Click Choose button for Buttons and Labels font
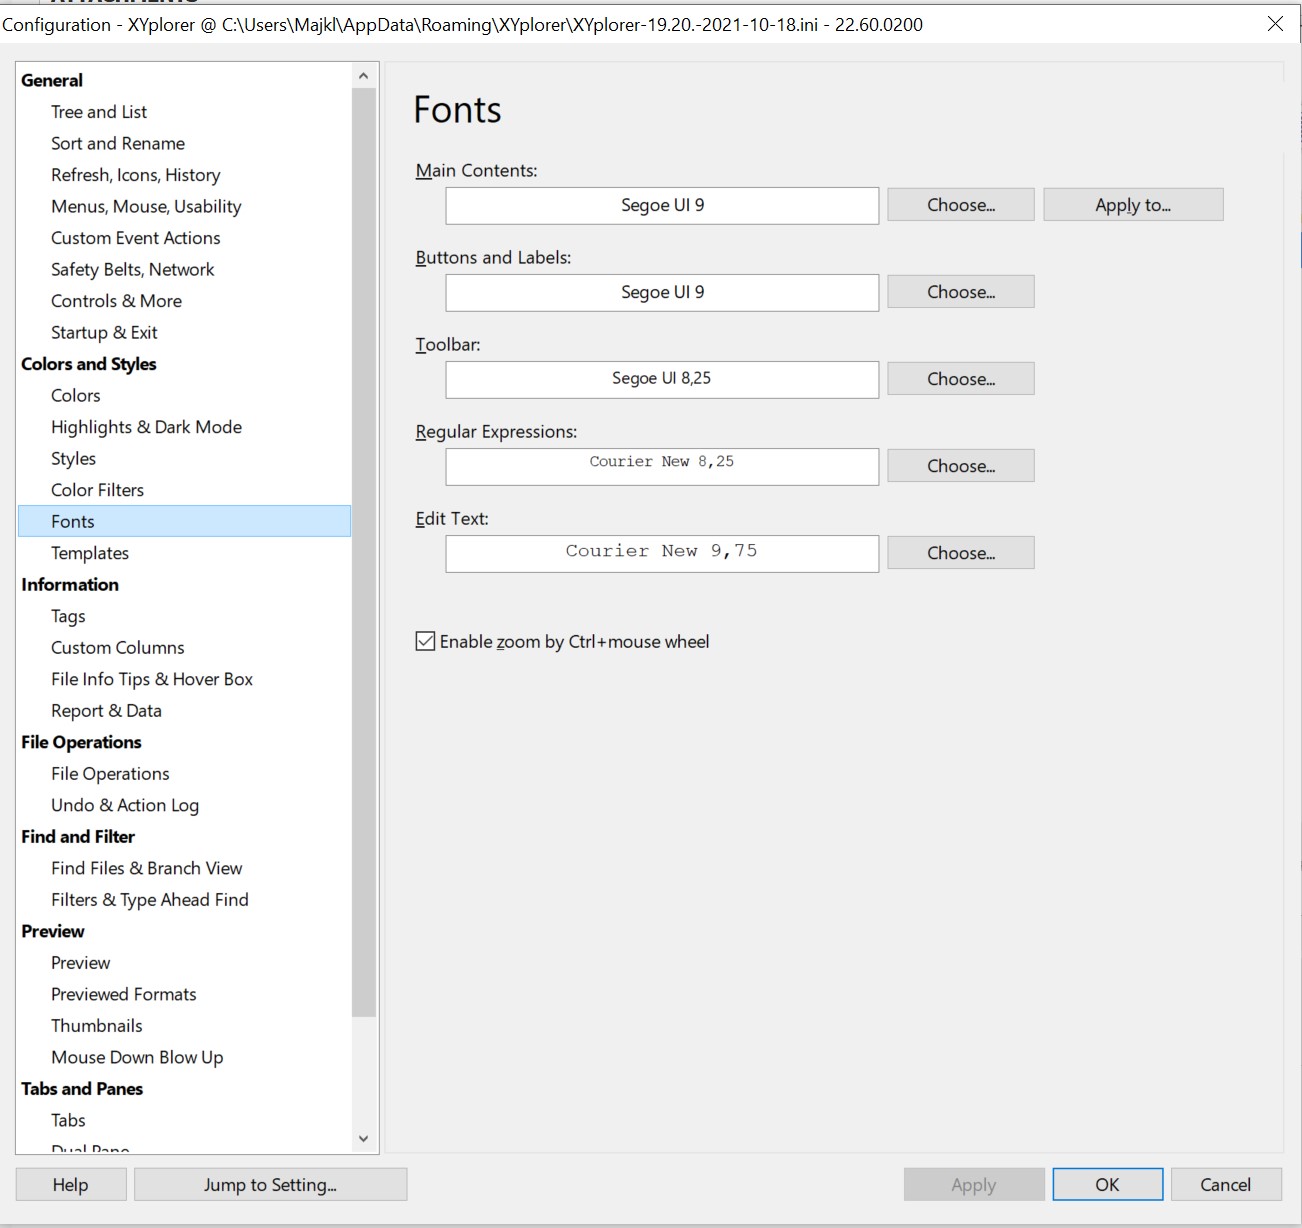 point(960,292)
